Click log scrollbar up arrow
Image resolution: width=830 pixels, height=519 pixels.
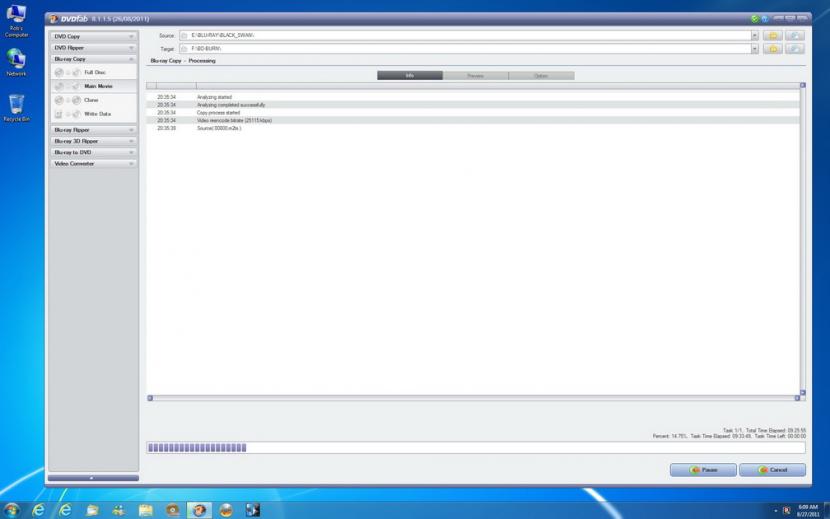coord(802,85)
